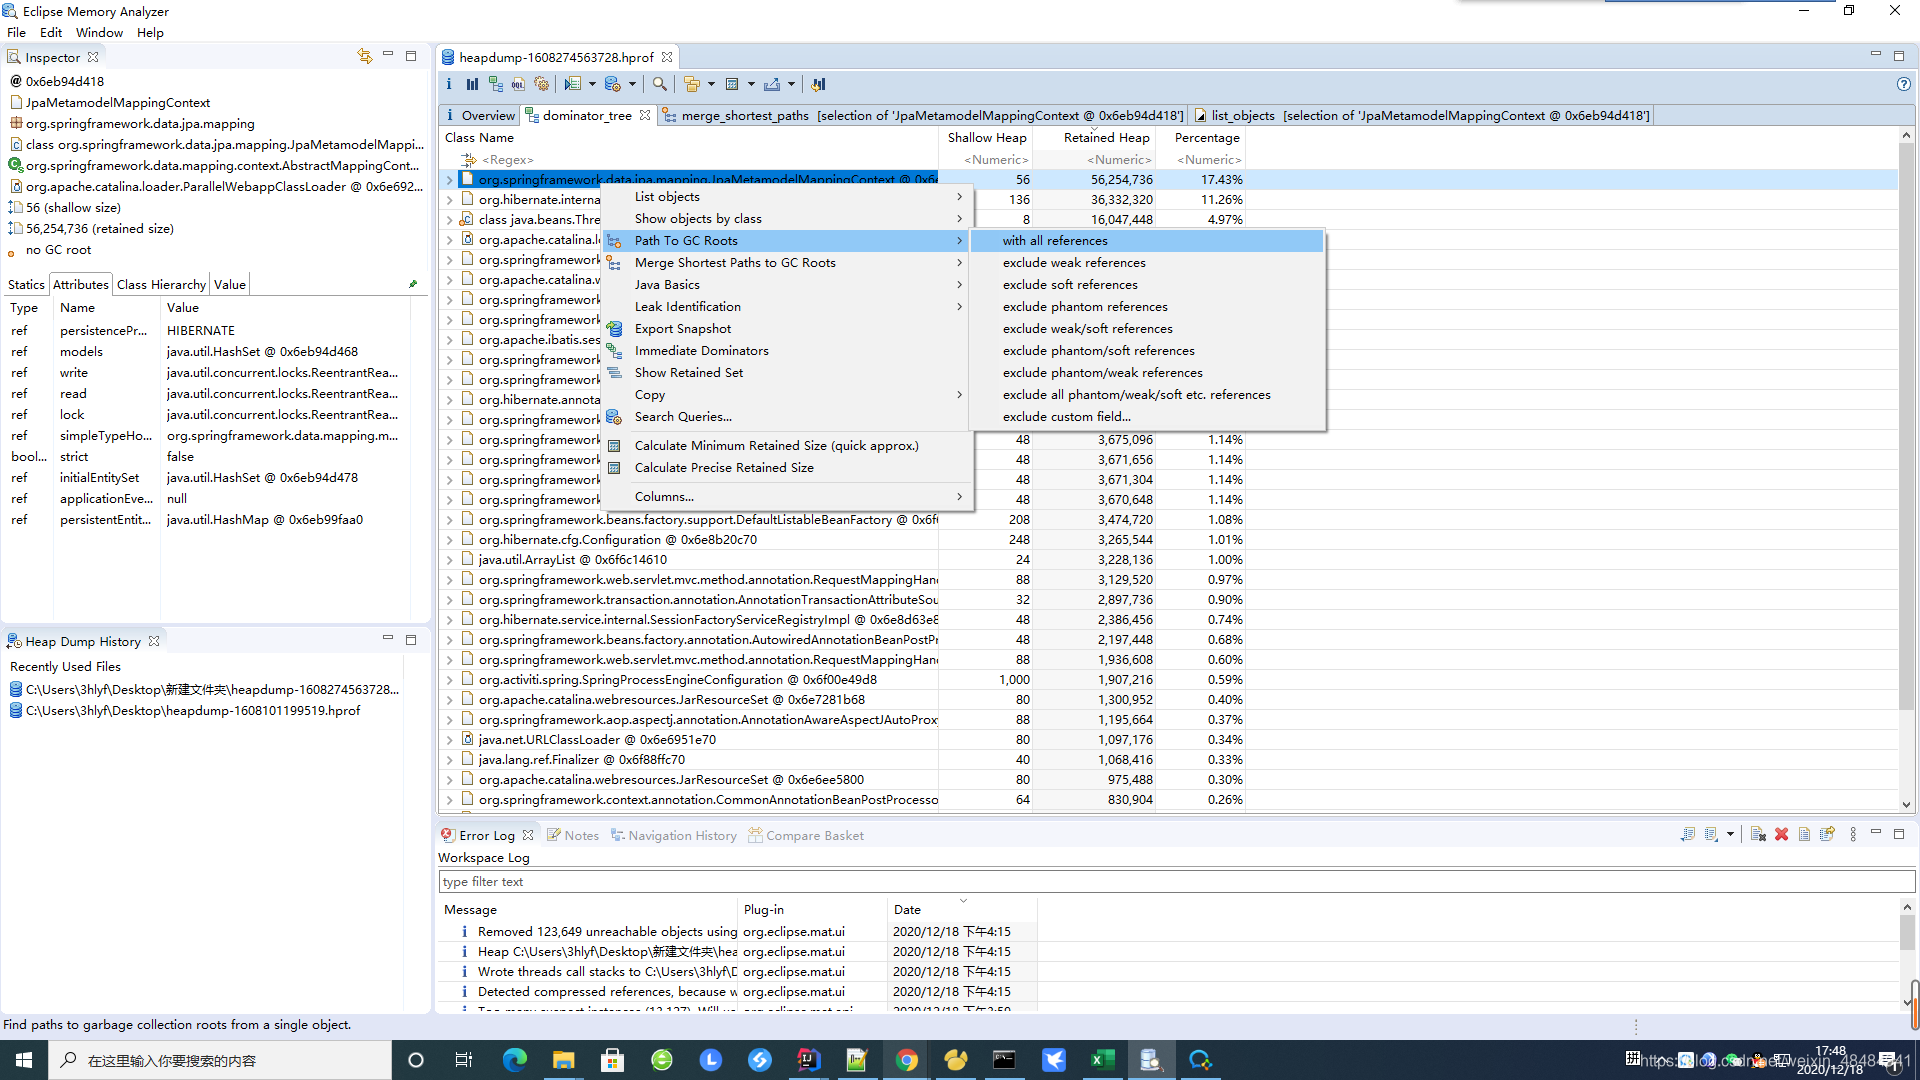Viewport: 1920px width, 1080px height.
Task: Open the Window menu
Action: 99,33
